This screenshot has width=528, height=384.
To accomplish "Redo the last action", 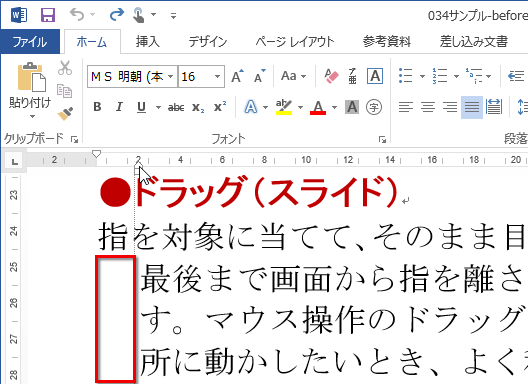I will coord(117,15).
